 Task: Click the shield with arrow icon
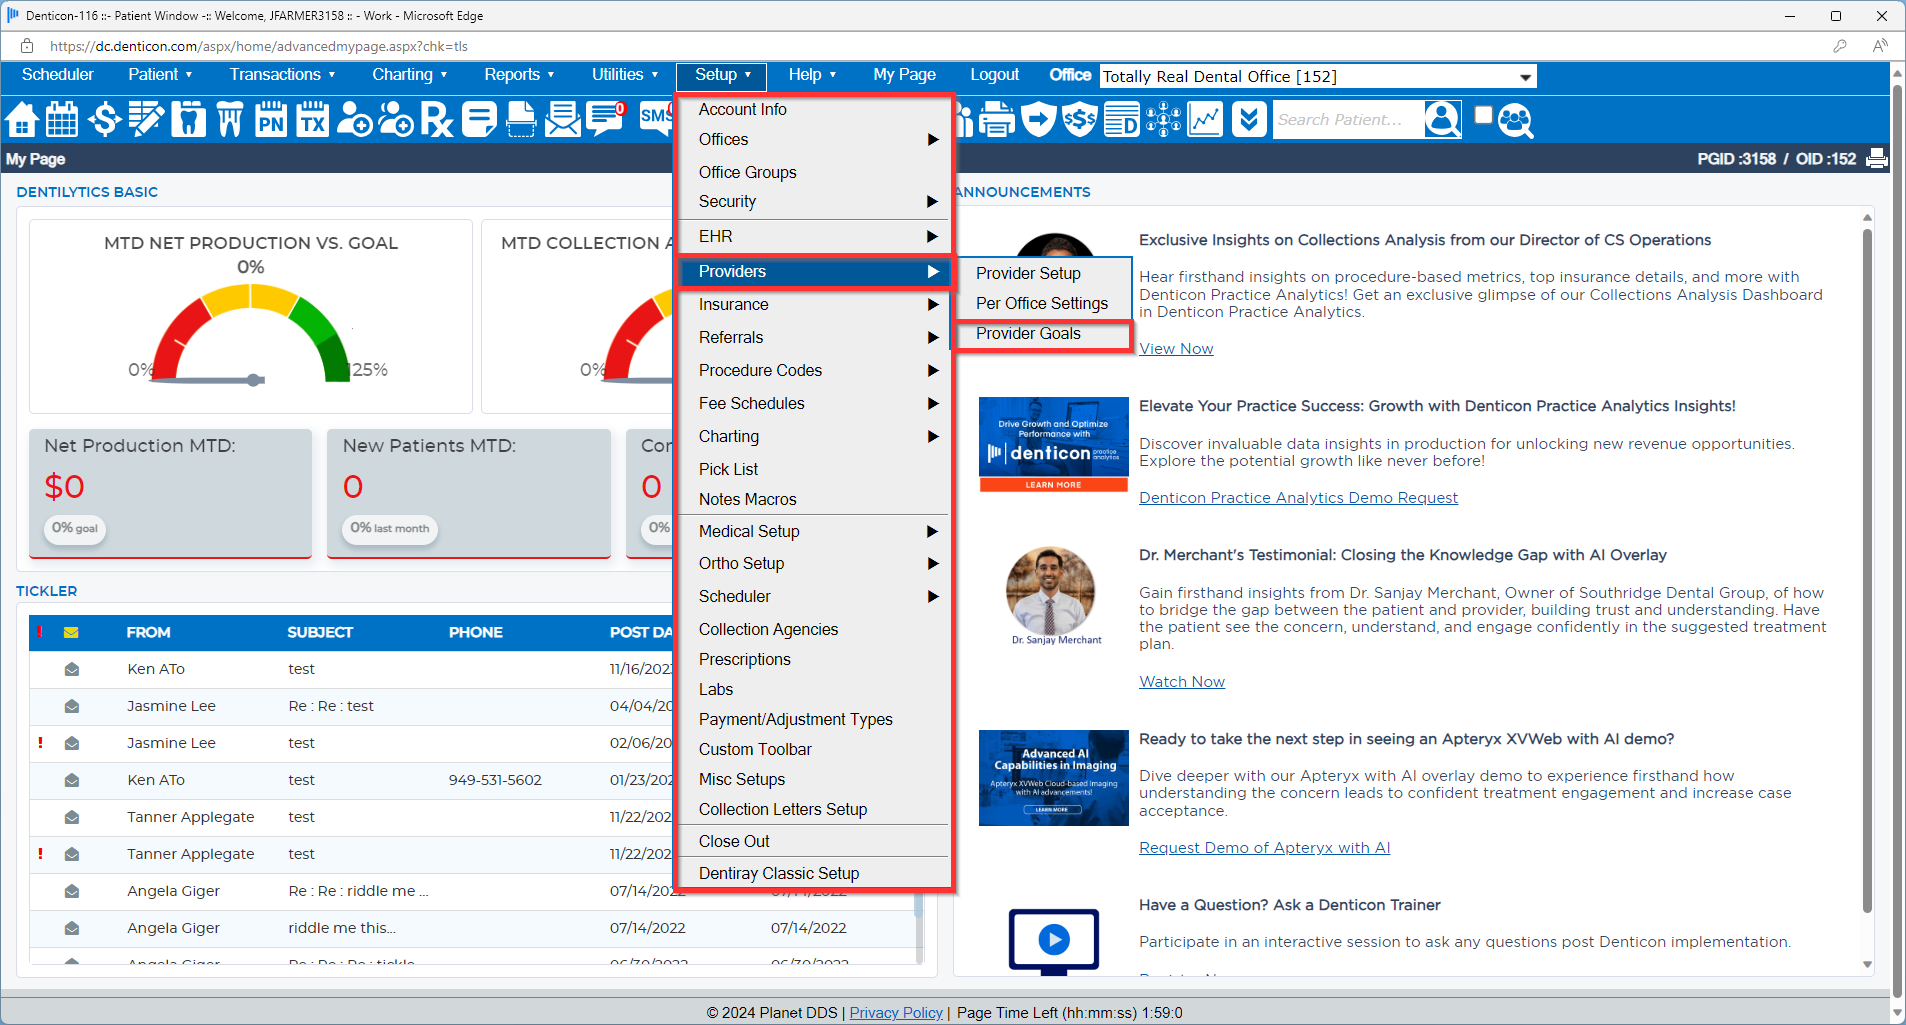coord(1039,120)
